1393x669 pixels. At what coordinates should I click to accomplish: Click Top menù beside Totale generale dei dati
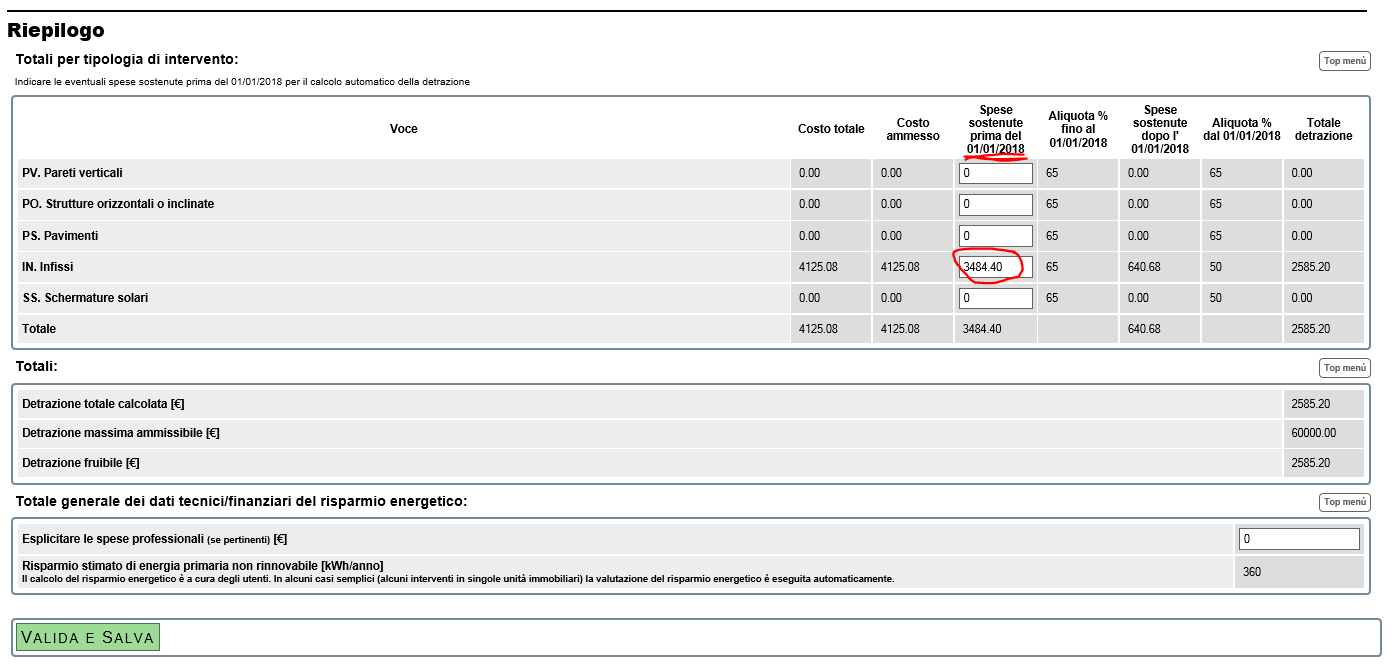coord(1344,502)
